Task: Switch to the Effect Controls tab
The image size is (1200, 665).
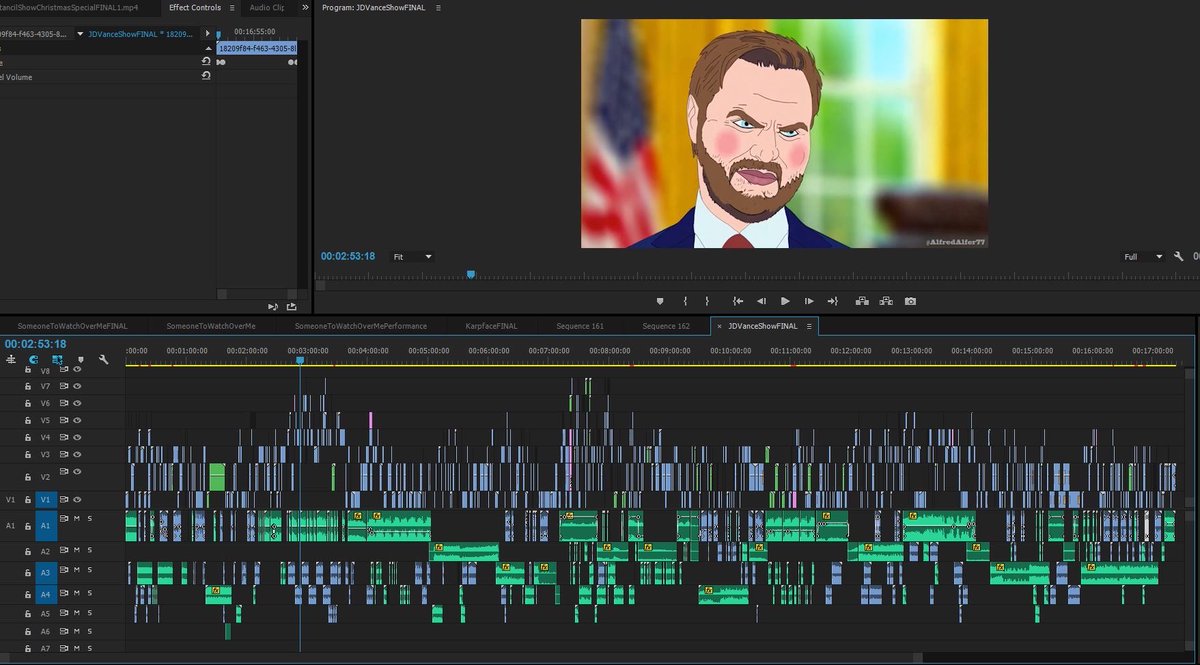Action: click(x=195, y=7)
